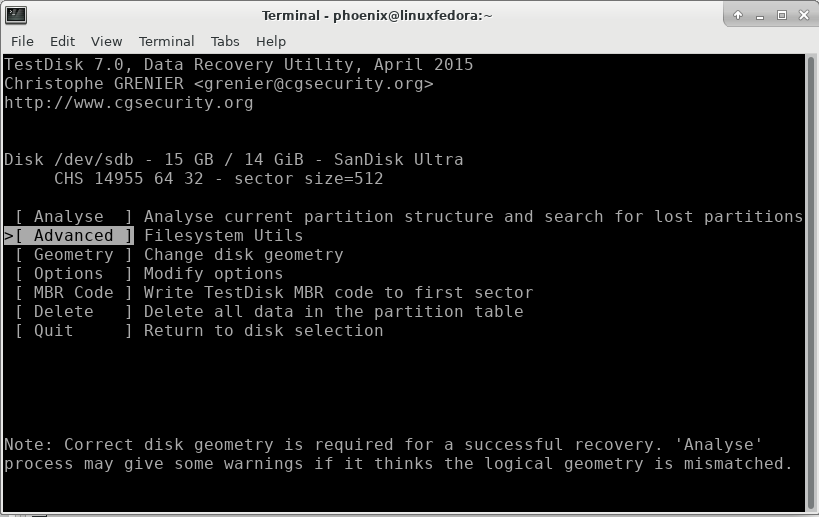Choose the Options entry in TestDisk
The height and width of the screenshot is (517, 819).
tap(74, 274)
